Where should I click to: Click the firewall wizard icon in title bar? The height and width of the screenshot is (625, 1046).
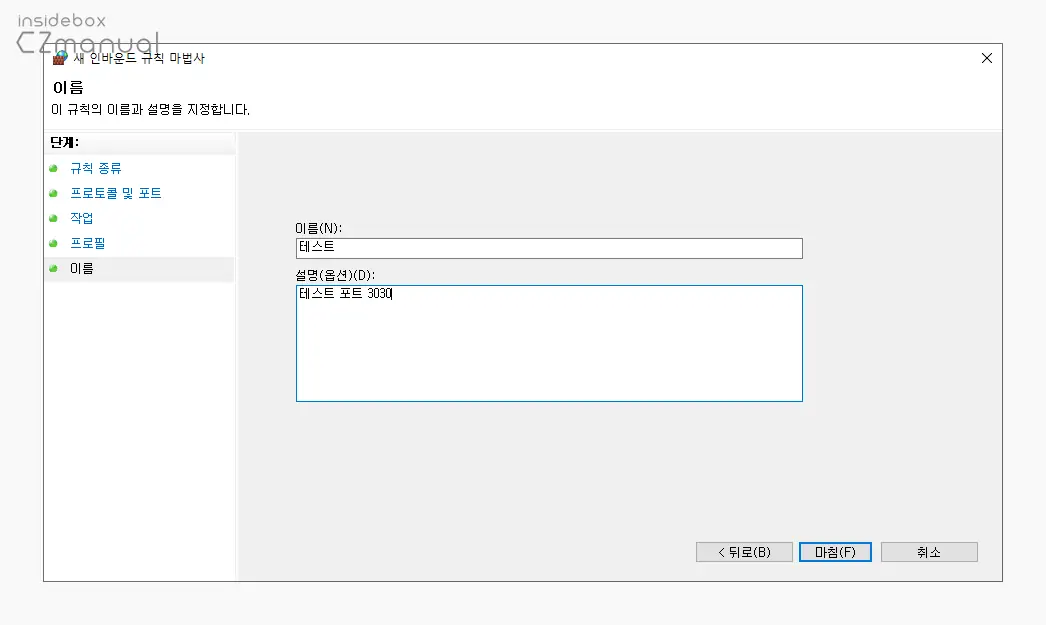60,58
